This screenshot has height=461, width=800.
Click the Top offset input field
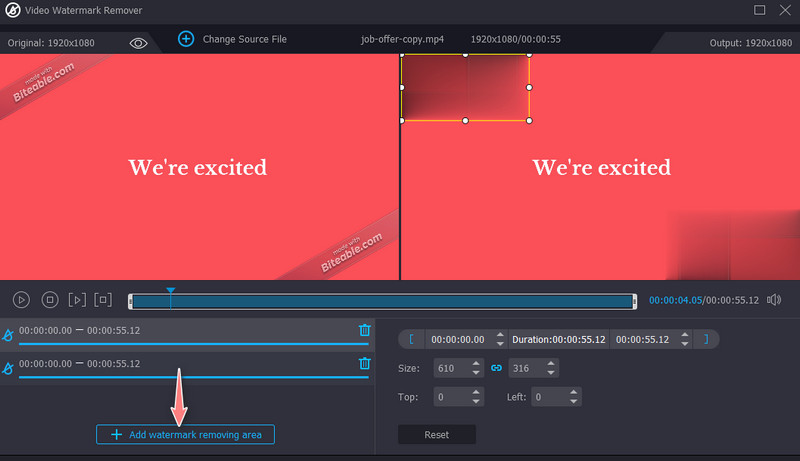[450, 397]
